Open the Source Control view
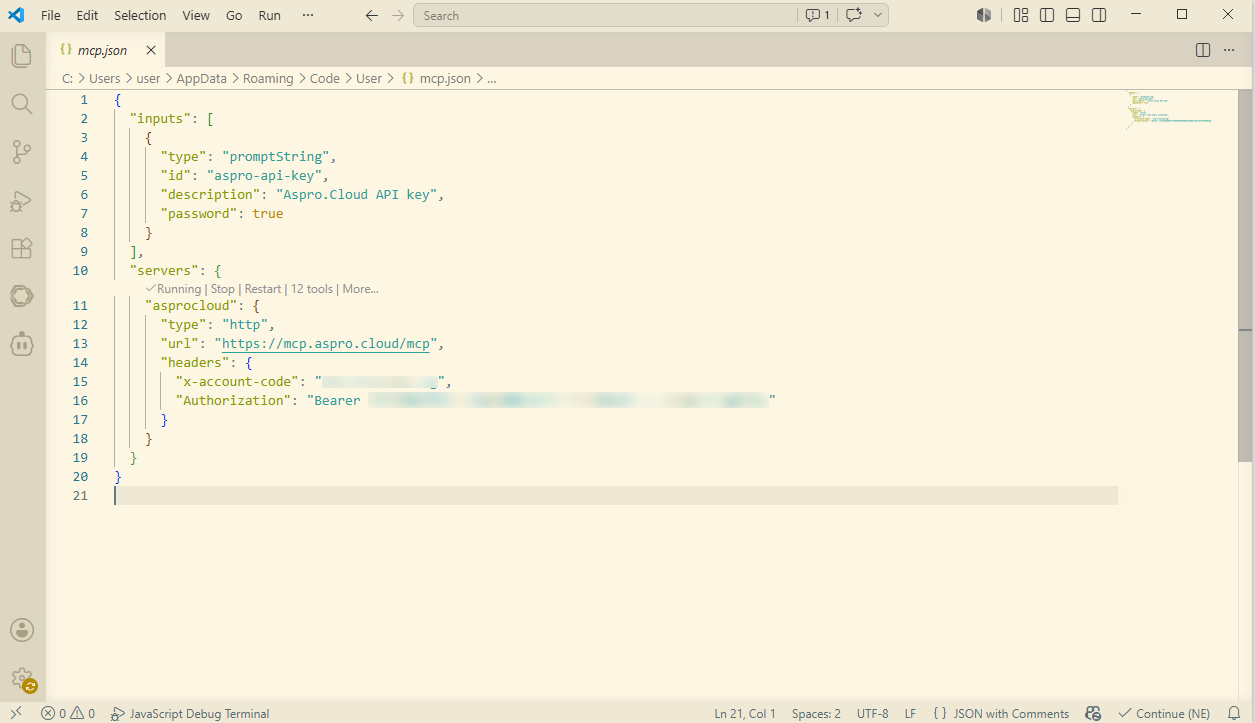The height and width of the screenshot is (723, 1255). [22, 152]
